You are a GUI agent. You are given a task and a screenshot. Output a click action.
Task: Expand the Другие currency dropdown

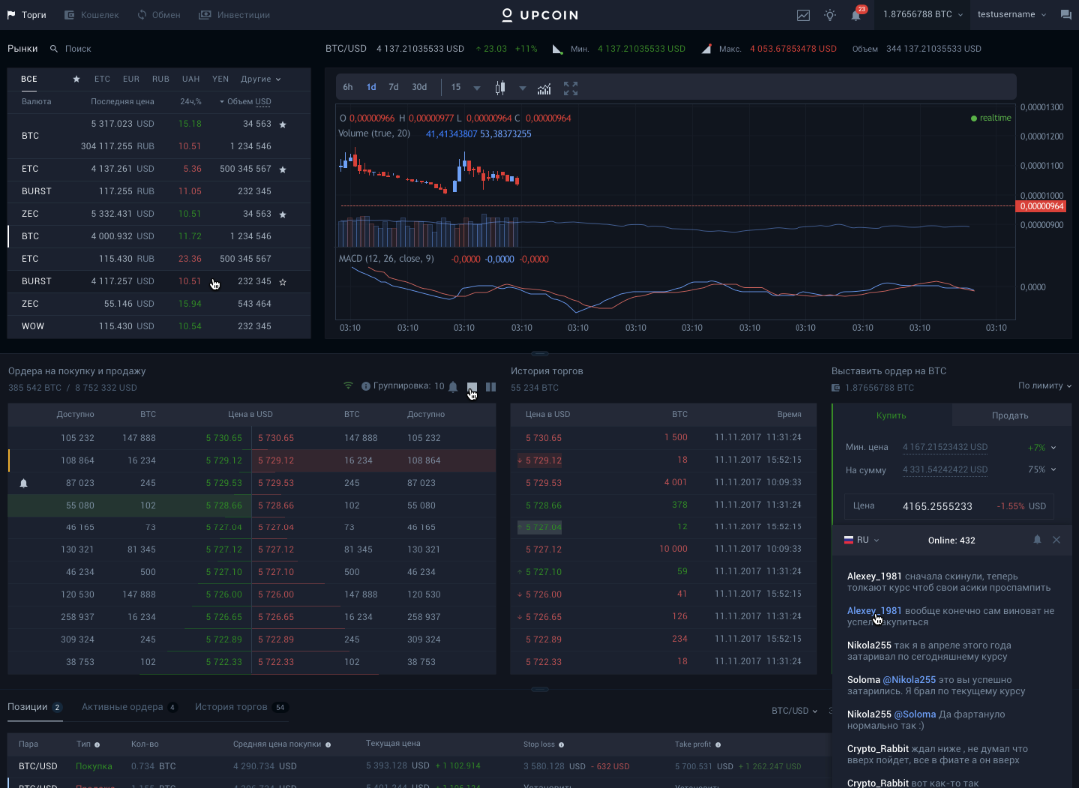(x=261, y=79)
